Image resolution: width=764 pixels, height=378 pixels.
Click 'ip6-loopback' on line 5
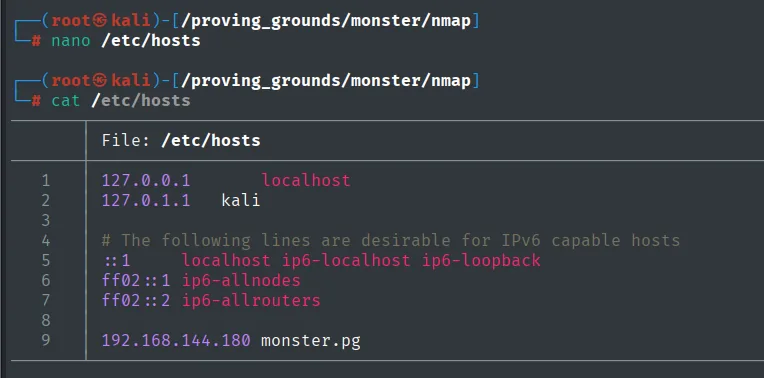481,260
